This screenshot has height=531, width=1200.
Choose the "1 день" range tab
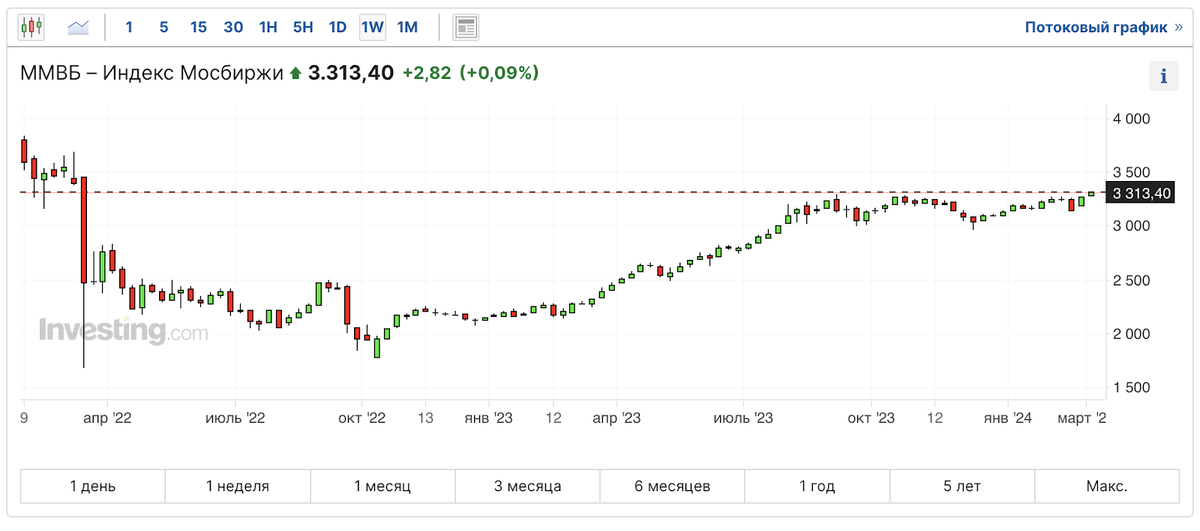tap(93, 486)
